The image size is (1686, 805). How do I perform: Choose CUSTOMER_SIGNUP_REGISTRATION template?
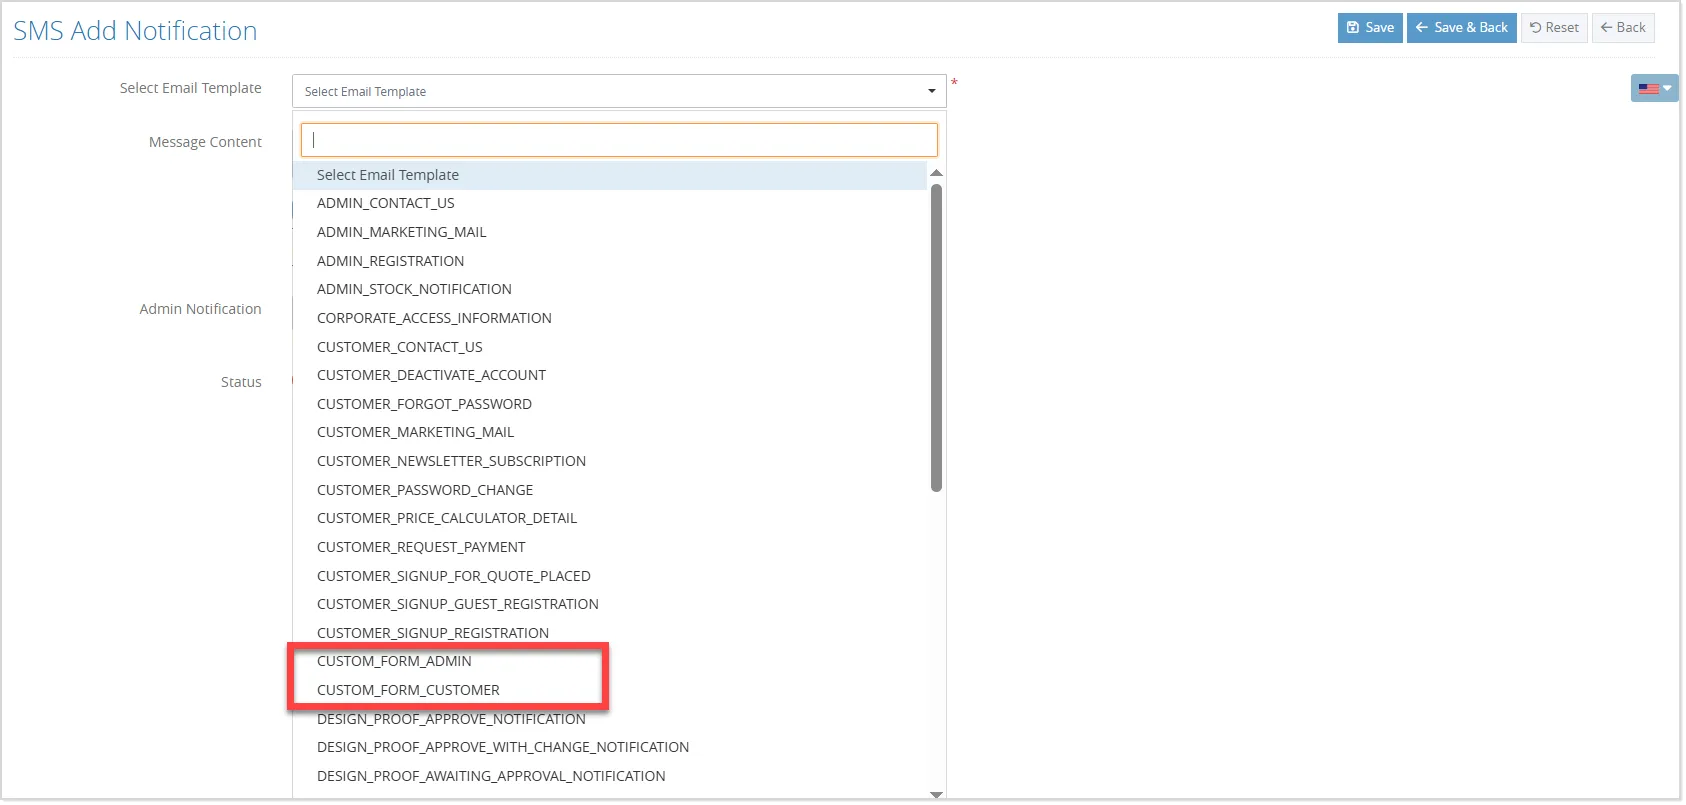coord(610,633)
